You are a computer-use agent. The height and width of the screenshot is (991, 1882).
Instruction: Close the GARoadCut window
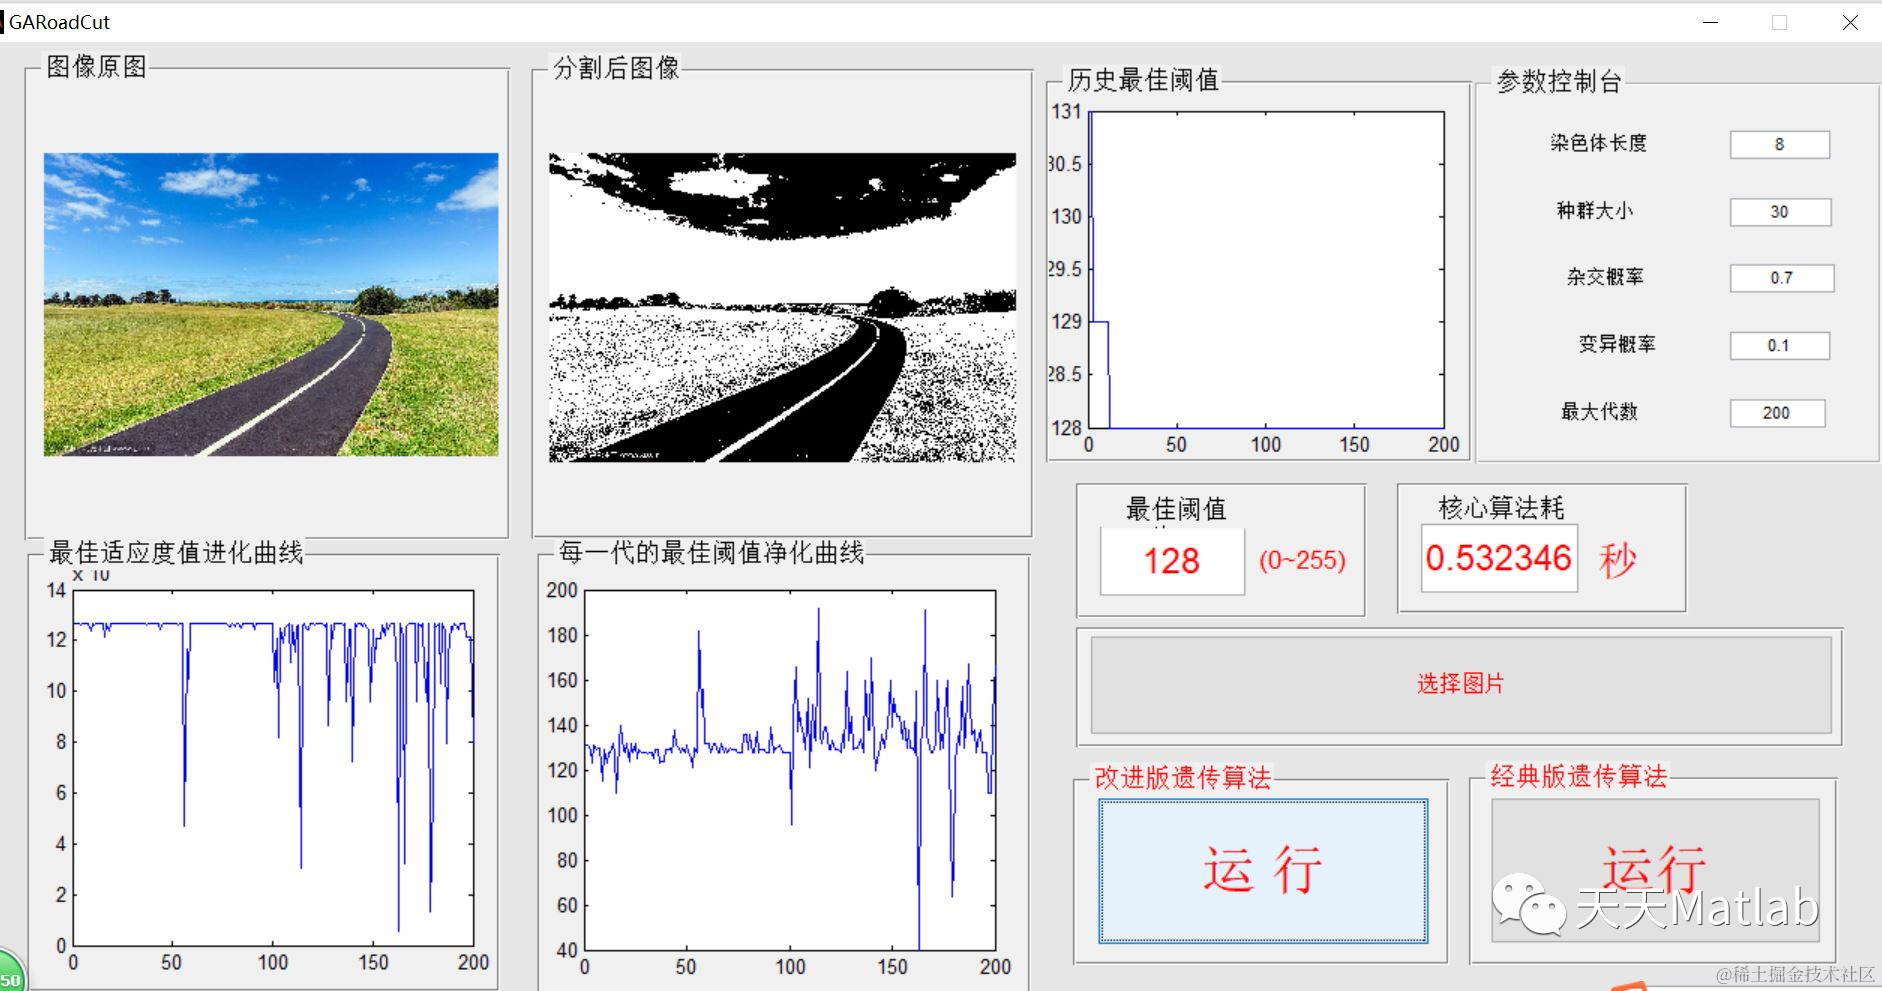(x=1850, y=22)
